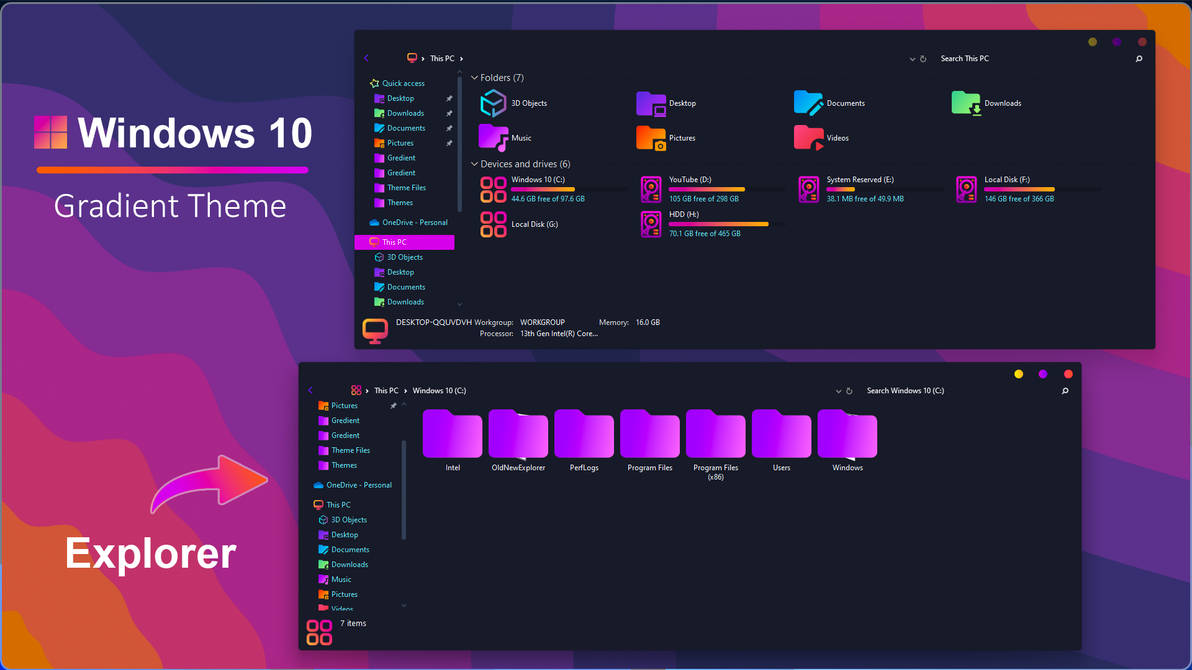Select This PC in bottom window sidebar
This screenshot has width=1192, height=670.
pos(332,505)
